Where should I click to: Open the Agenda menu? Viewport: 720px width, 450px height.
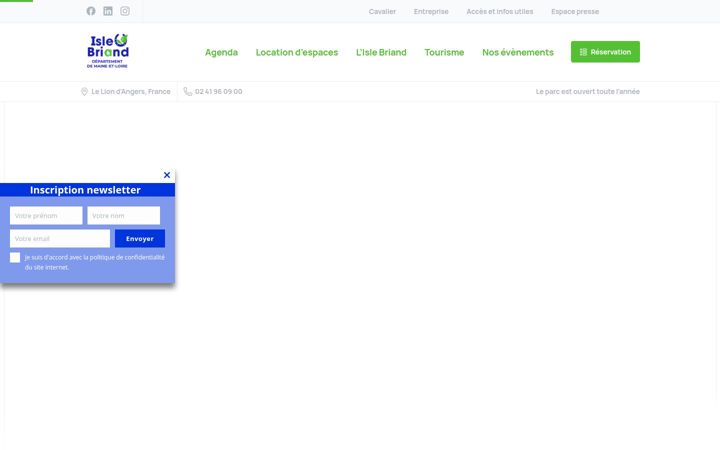pos(221,52)
